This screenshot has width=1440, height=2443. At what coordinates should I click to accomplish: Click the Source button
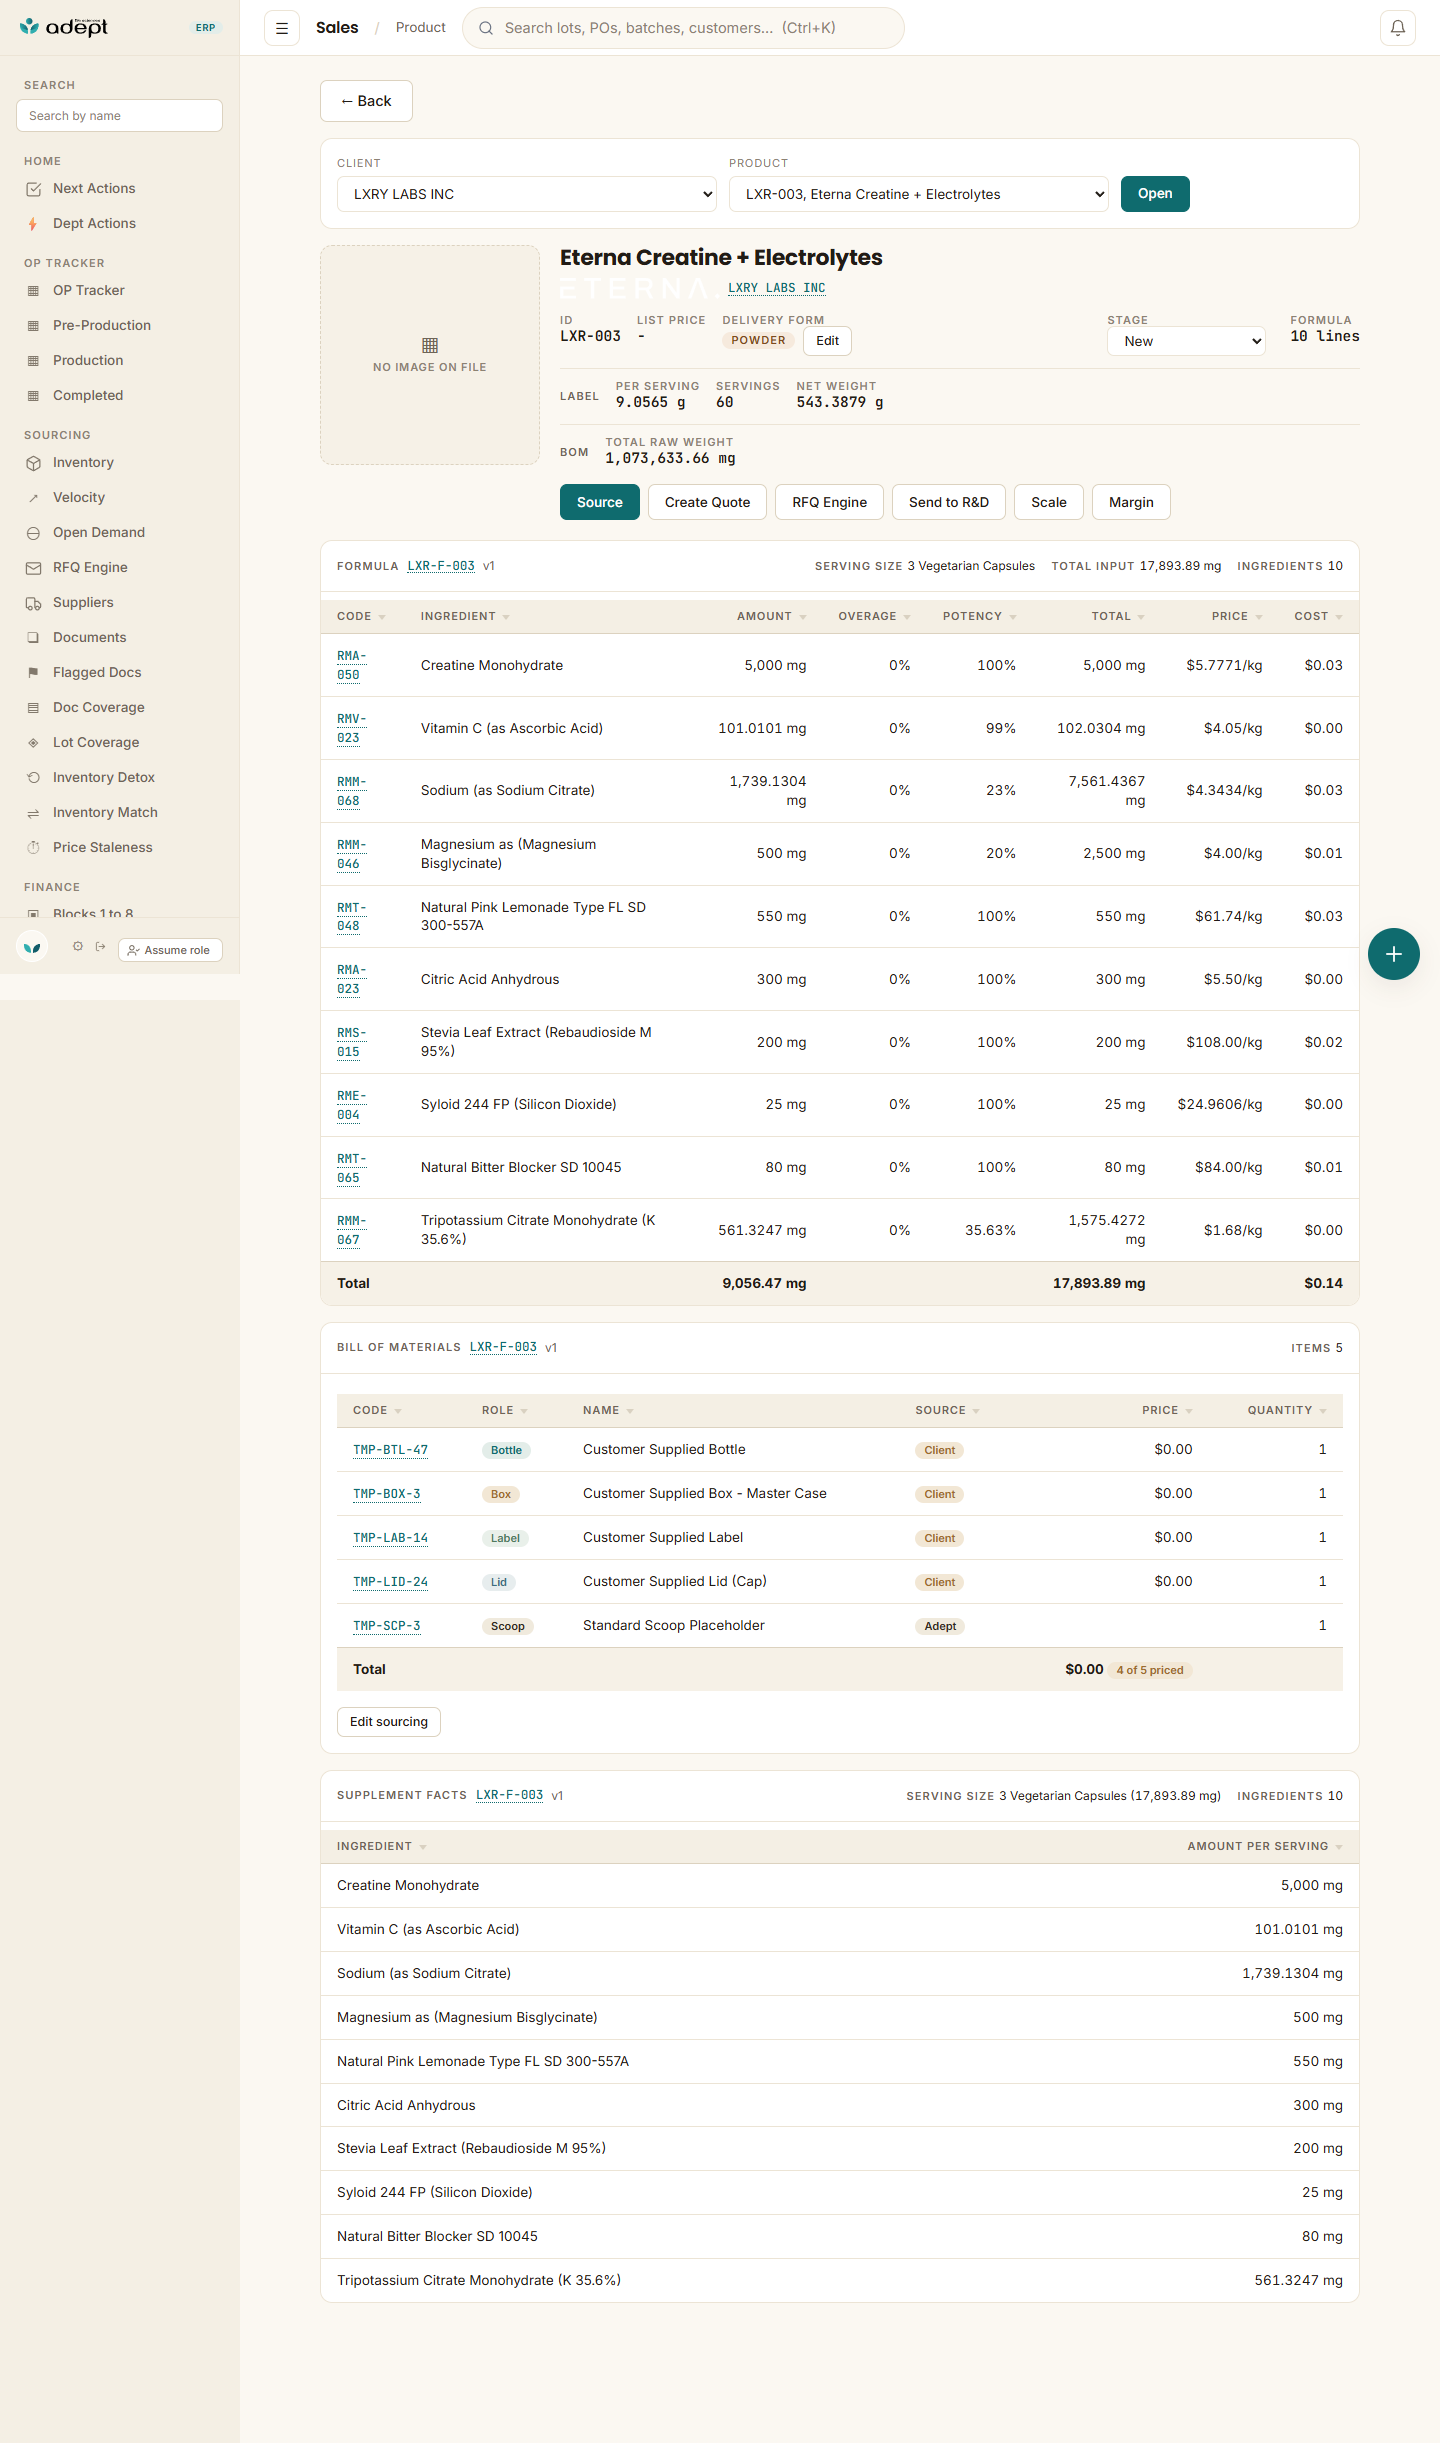click(600, 502)
